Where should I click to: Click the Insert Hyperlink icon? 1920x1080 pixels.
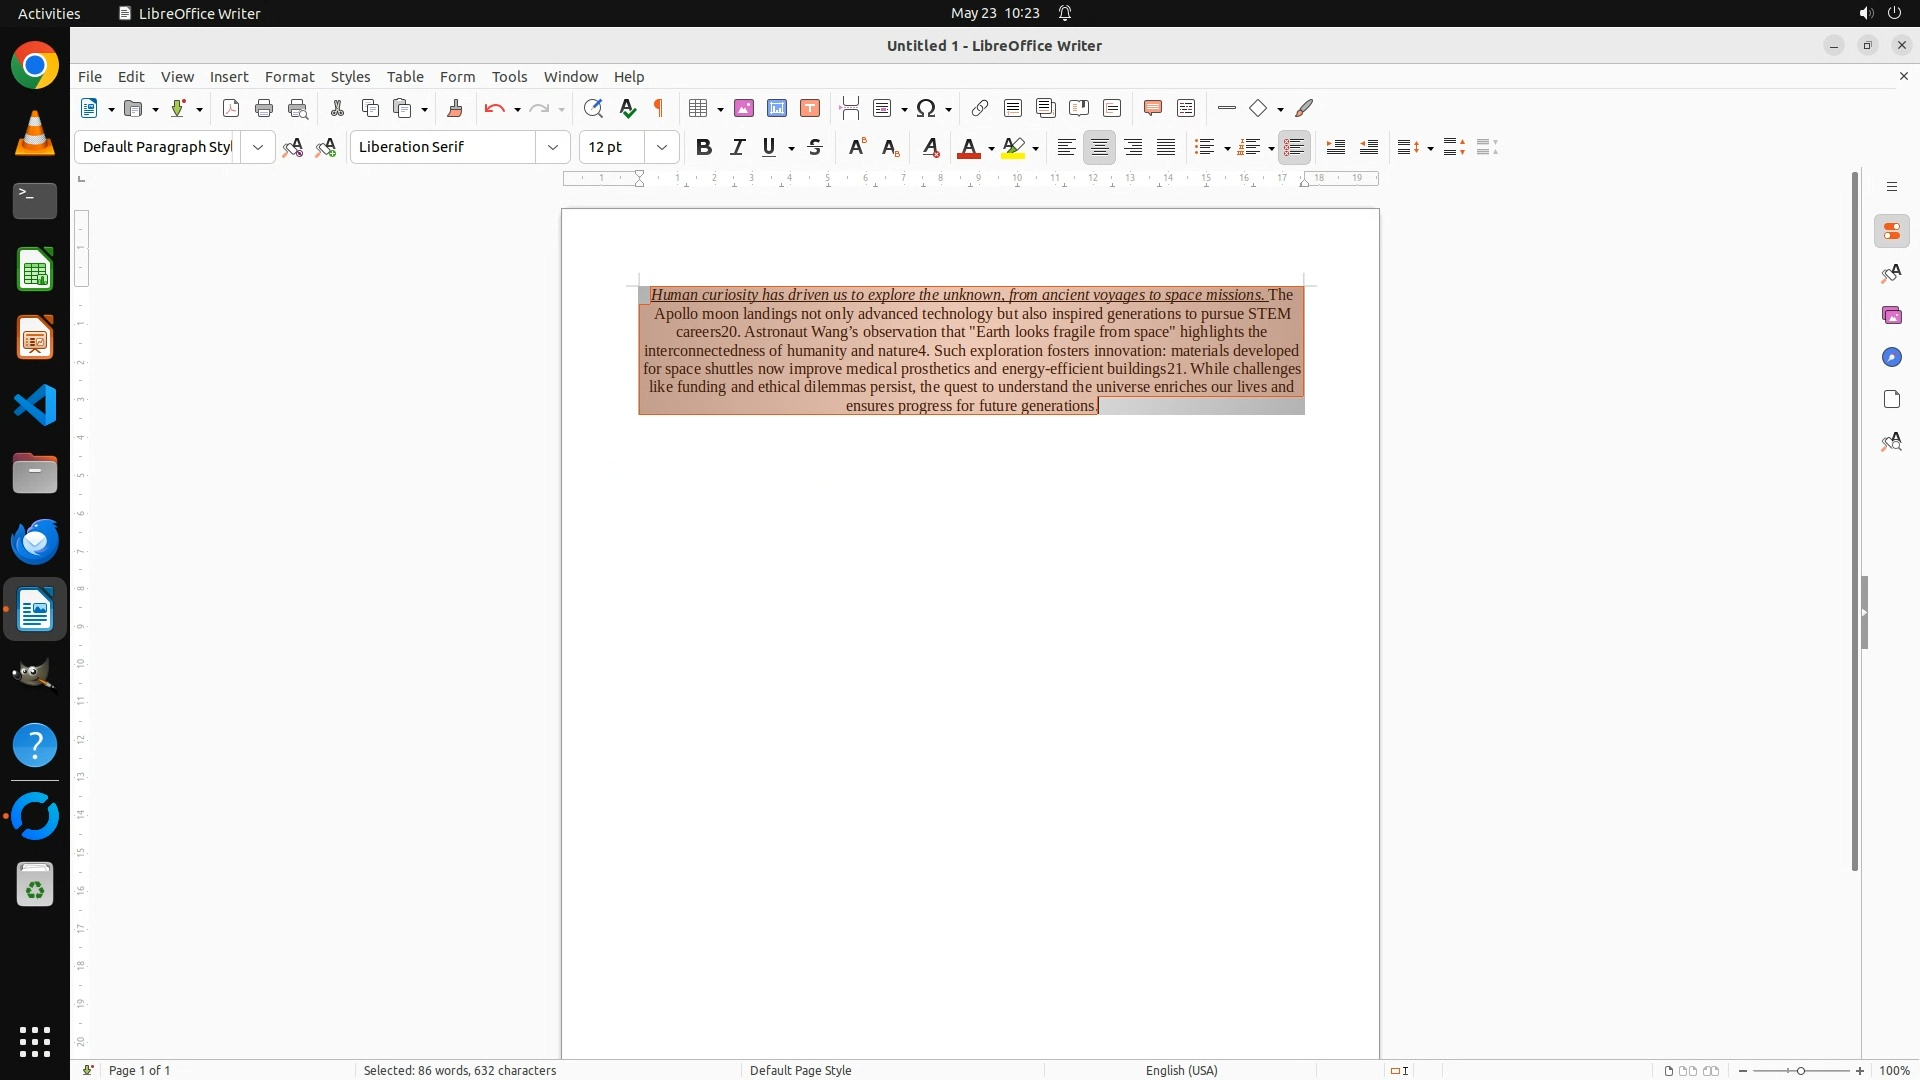980,109
